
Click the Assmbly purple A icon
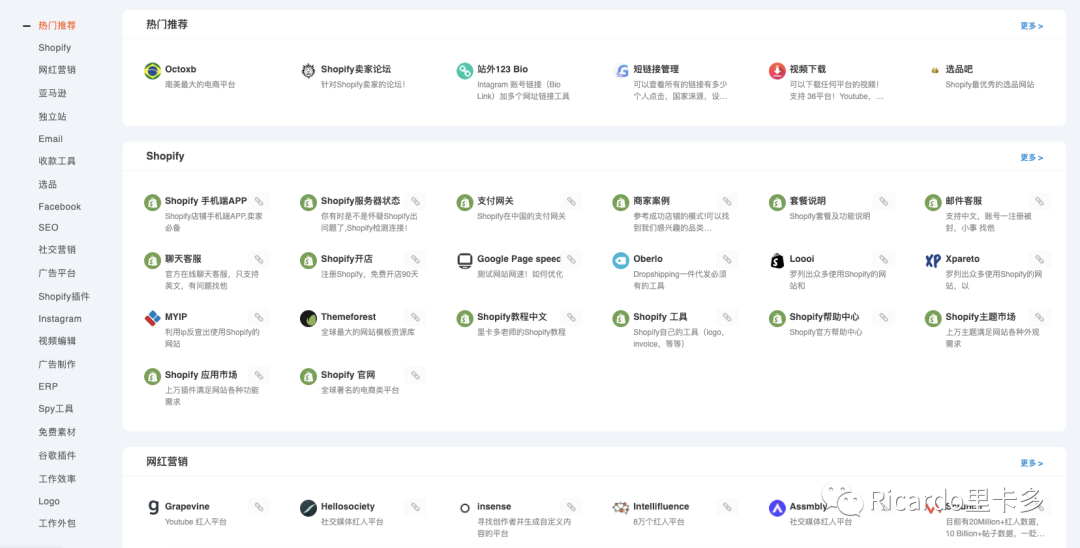point(777,508)
